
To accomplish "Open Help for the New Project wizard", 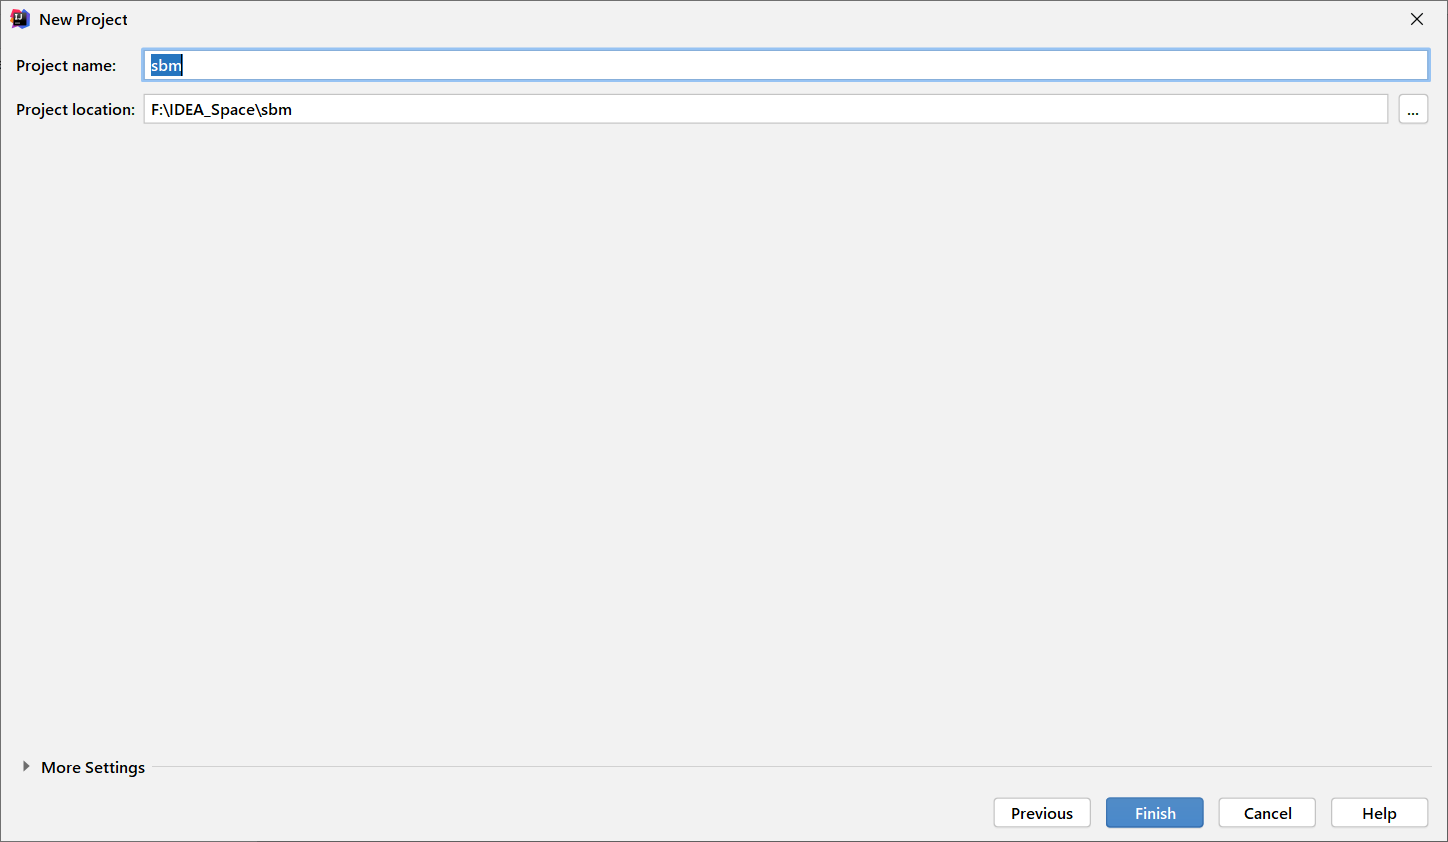I will 1379,813.
